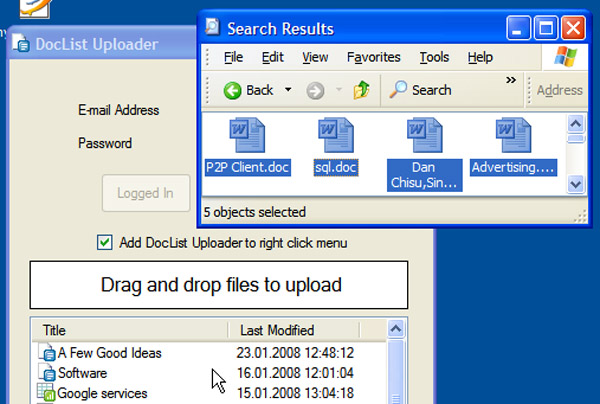Click the Title column header
This screenshot has height=404, width=600.
[x=130, y=330]
